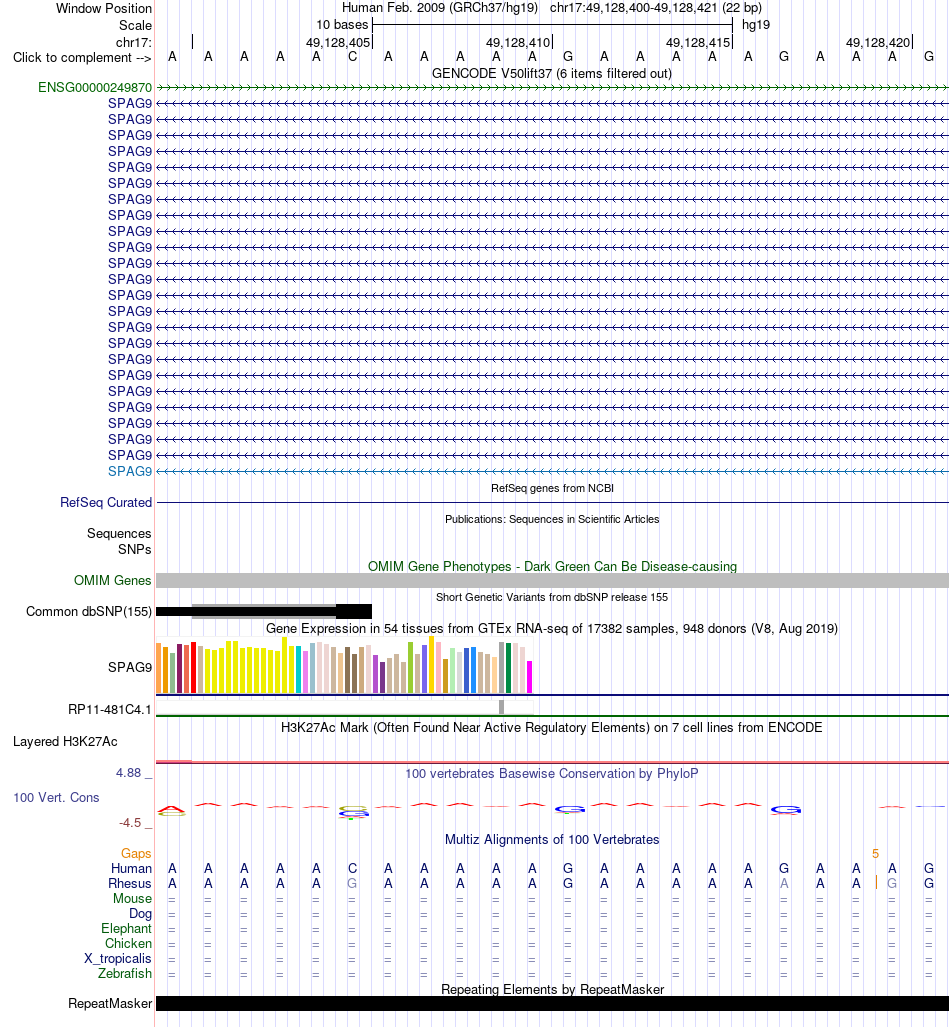
Task: Click the magenta bar in the GTEx SPAG9 chart
Action: 529,677
